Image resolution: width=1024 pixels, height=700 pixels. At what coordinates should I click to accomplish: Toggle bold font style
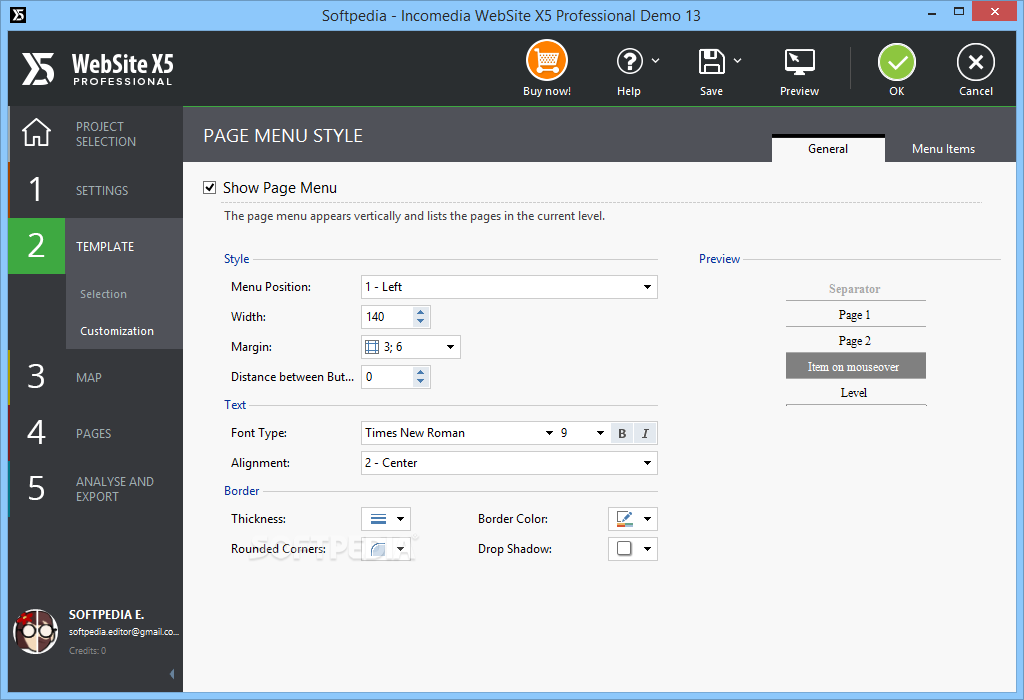622,433
